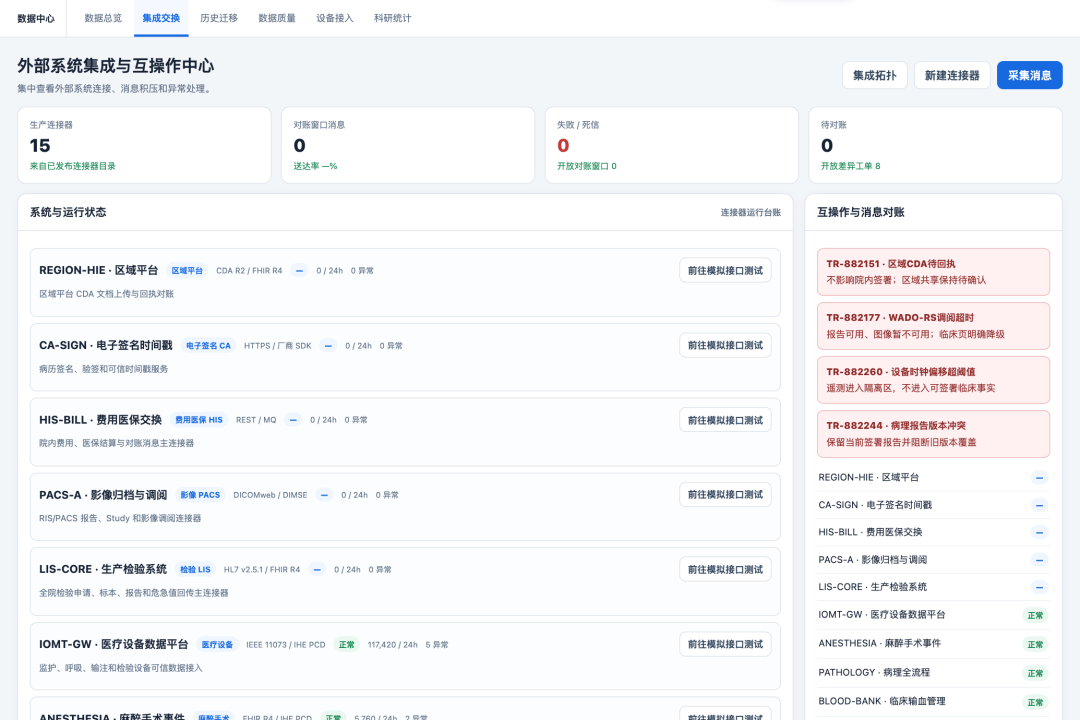The width and height of the screenshot is (1080, 720).
Task: Open the 科研统计 tab
Action: pyautogui.click(x=393, y=19)
